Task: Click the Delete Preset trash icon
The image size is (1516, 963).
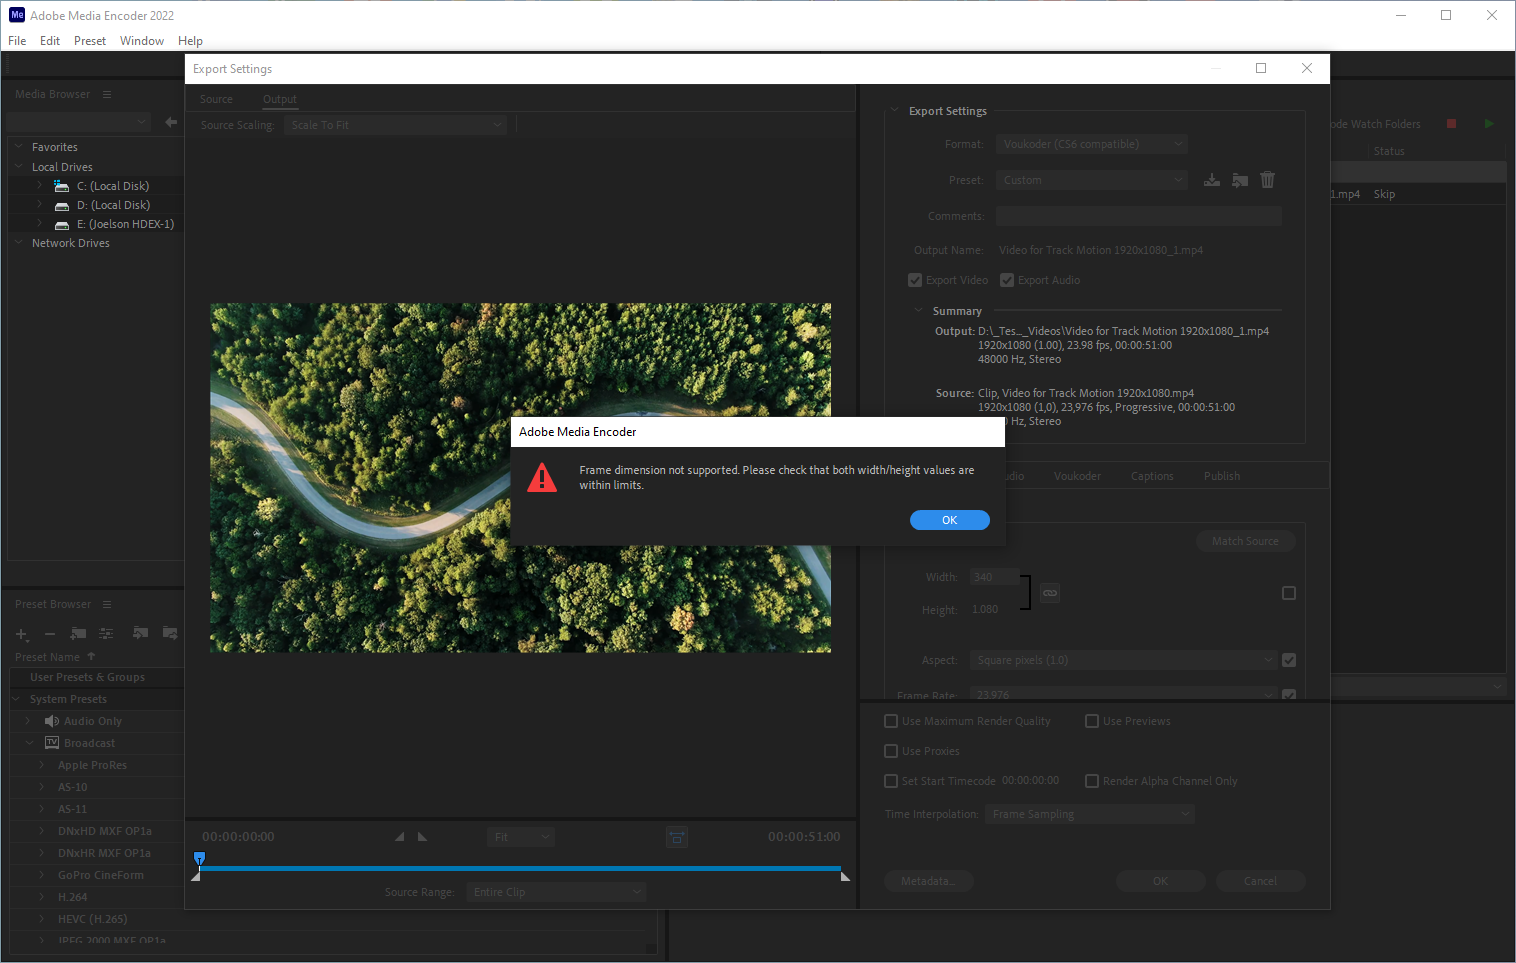Action: [1267, 180]
